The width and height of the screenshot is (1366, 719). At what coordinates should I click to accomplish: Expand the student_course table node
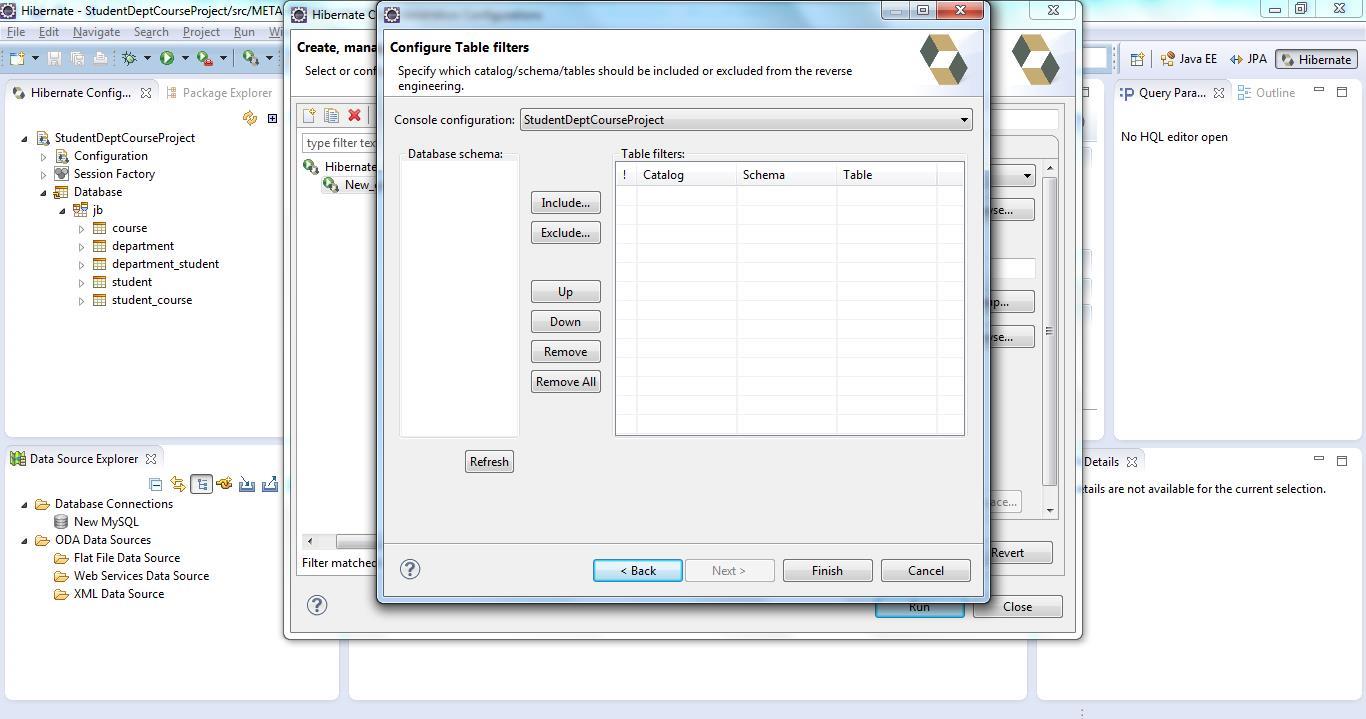click(x=81, y=300)
